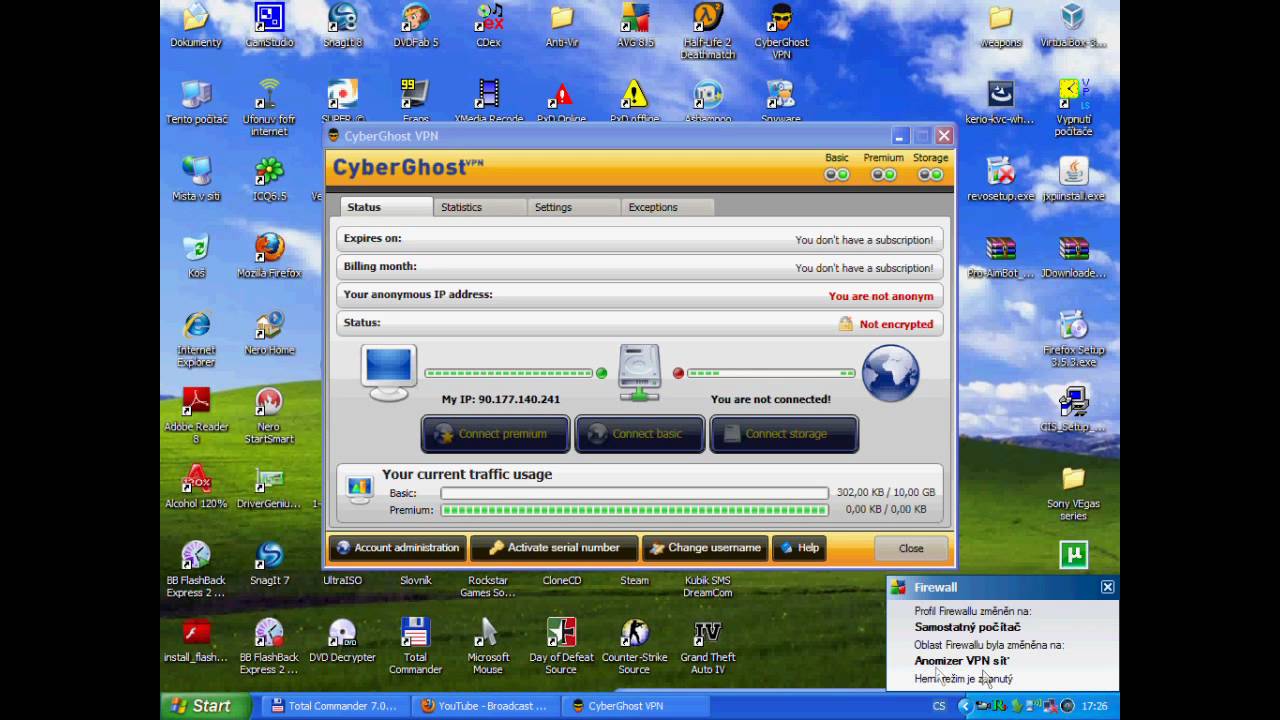Dismiss the Firewall notification popup
Image resolution: width=1280 pixels, height=720 pixels.
(x=1107, y=587)
